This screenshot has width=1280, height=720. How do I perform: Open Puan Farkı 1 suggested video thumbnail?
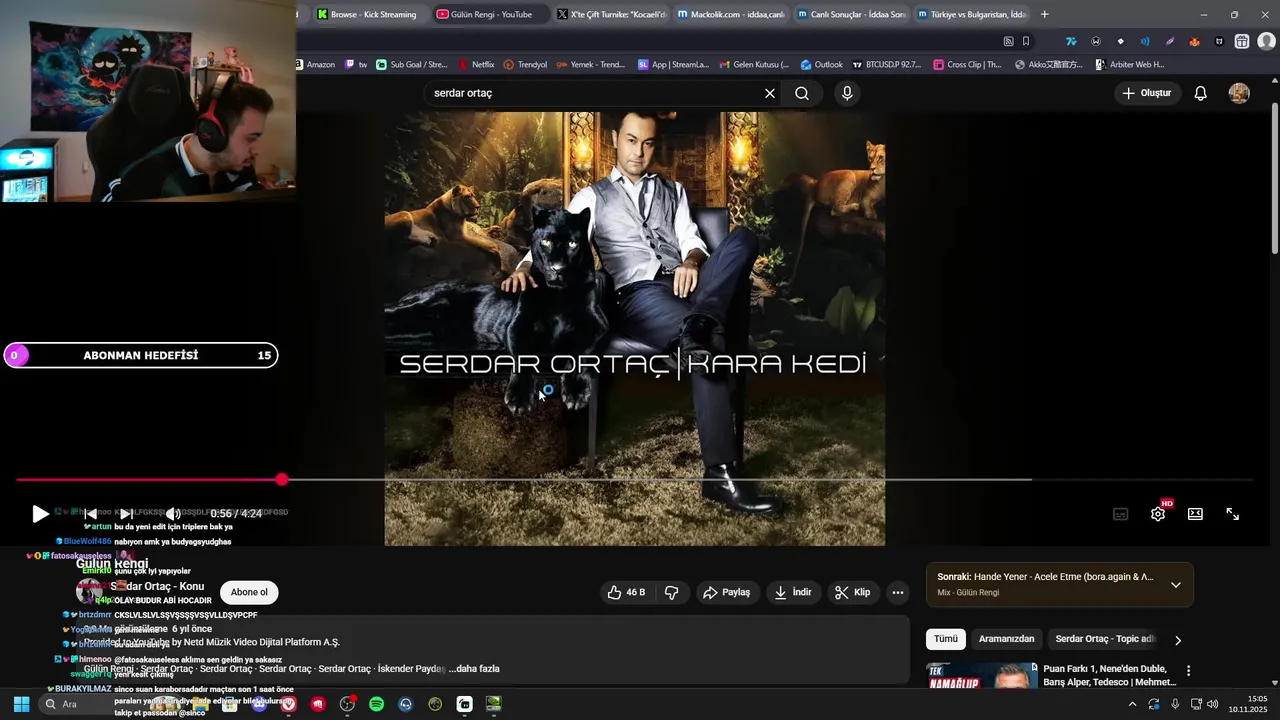(981, 675)
